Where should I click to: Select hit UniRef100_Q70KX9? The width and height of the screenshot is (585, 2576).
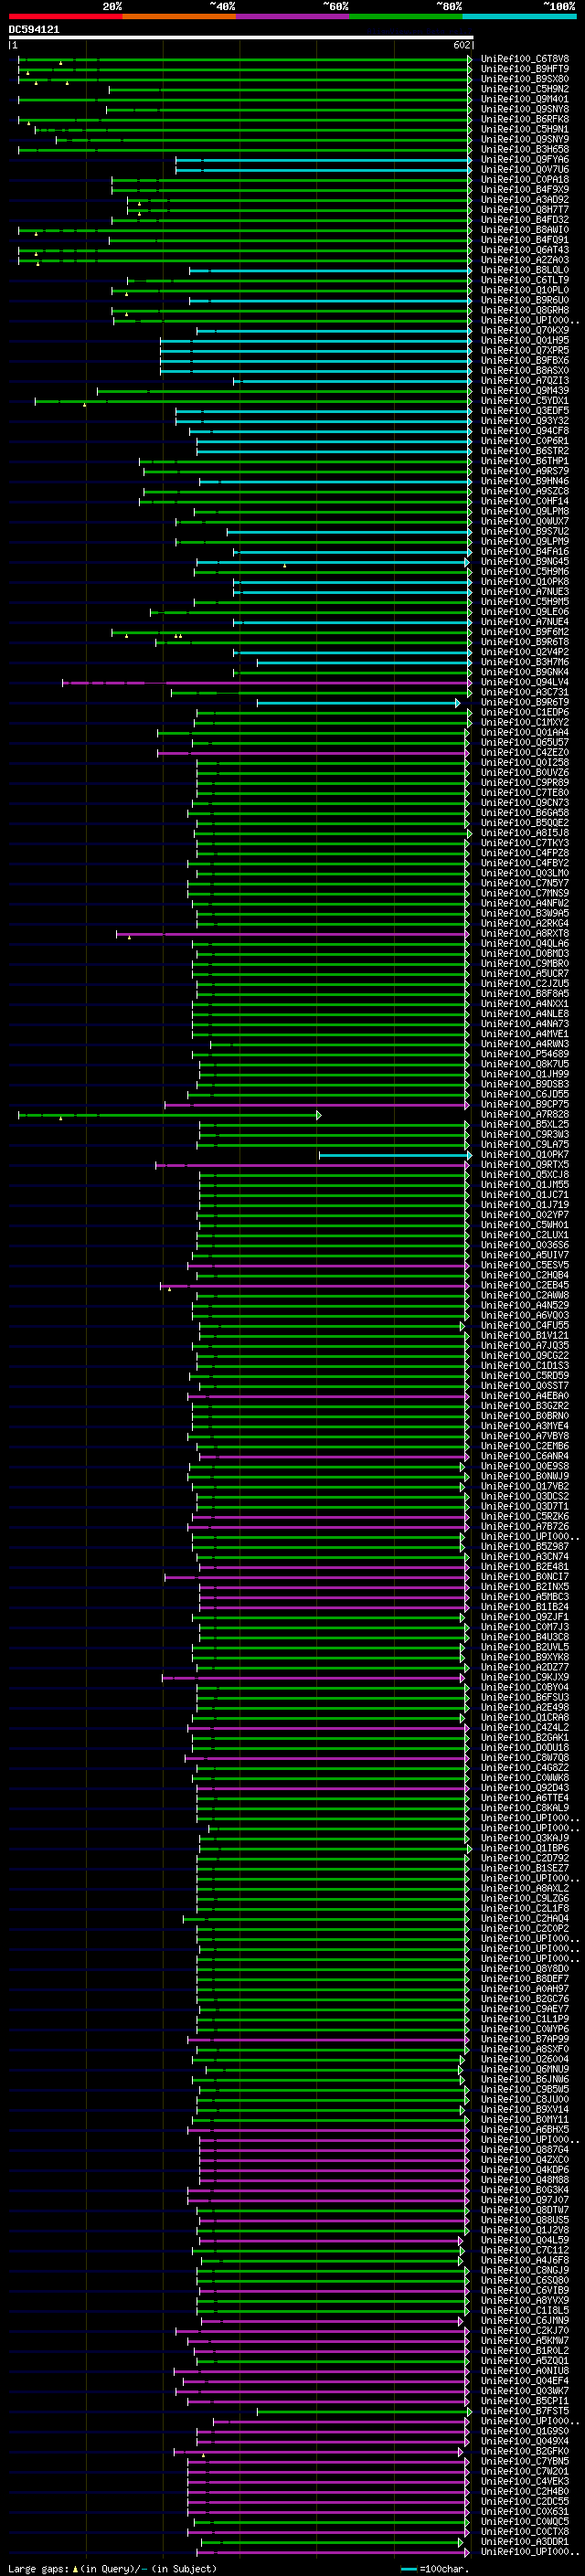point(525,330)
